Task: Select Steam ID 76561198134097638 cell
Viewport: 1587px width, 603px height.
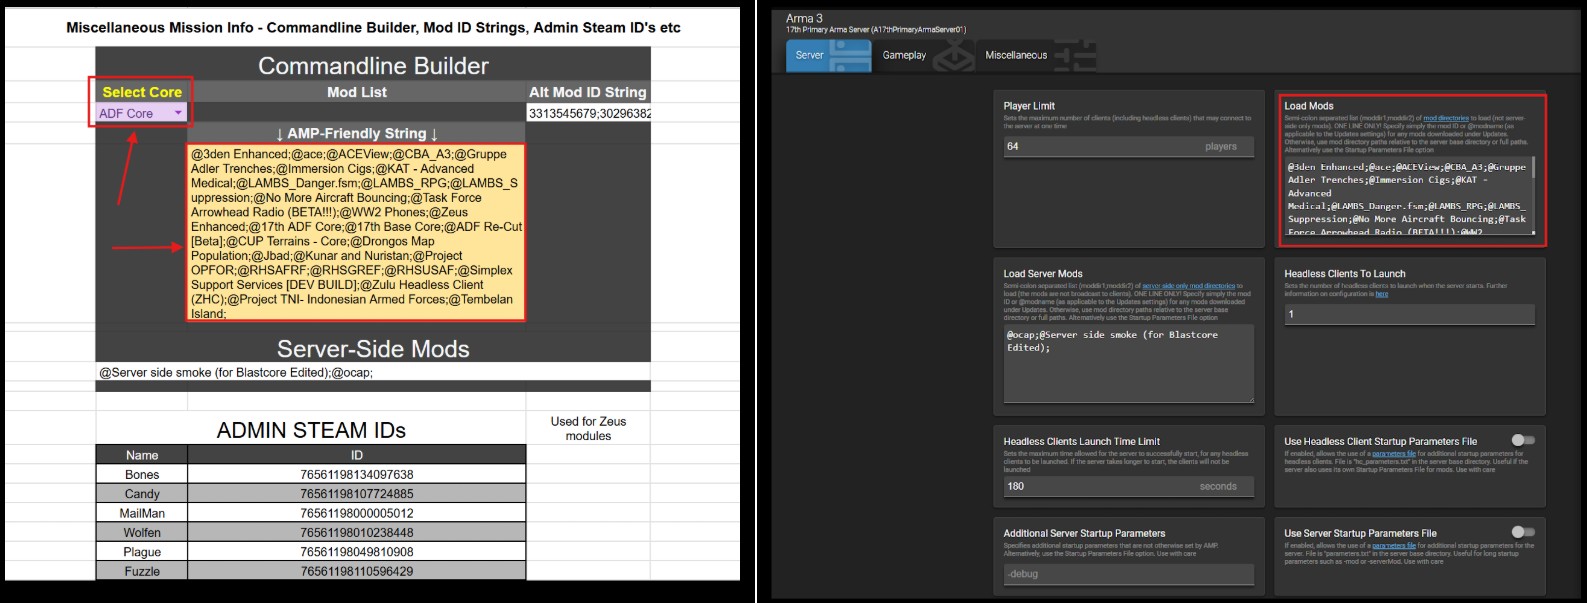Action: coord(356,474)
